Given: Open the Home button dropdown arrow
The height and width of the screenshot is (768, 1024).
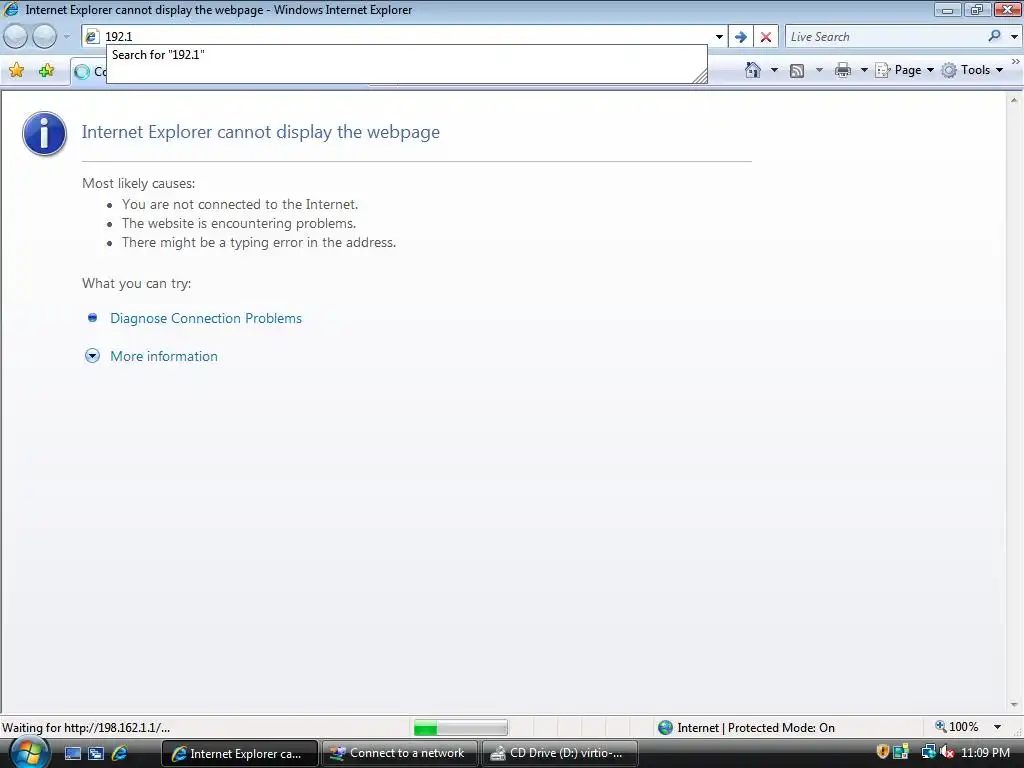Looking at the screenshot, I should point(774,70).
